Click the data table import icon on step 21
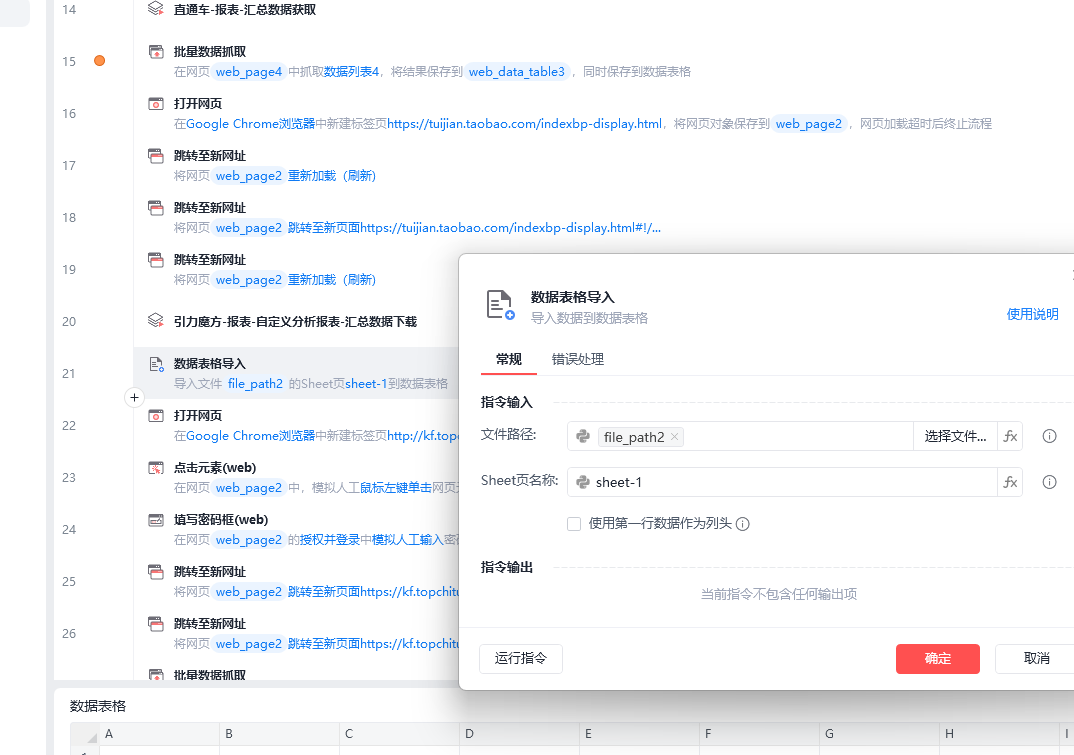This screenshot has height=755, width=1074. click(x=156, y=364)
